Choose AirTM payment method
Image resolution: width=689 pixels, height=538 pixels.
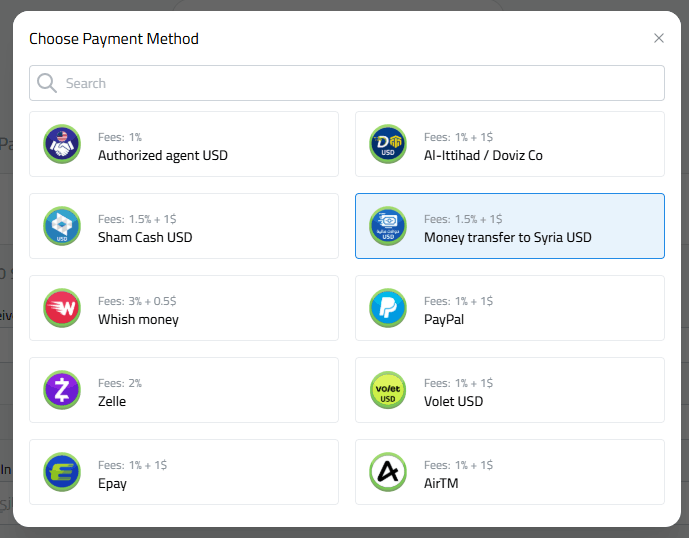tap(510, 472)
